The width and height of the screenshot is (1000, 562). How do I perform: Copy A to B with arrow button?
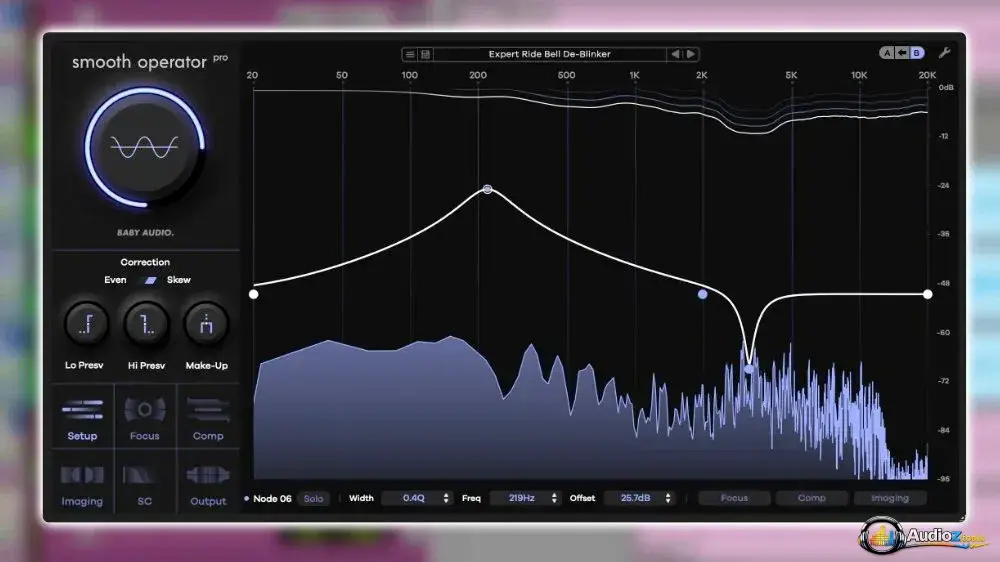(x=902, y=53)
